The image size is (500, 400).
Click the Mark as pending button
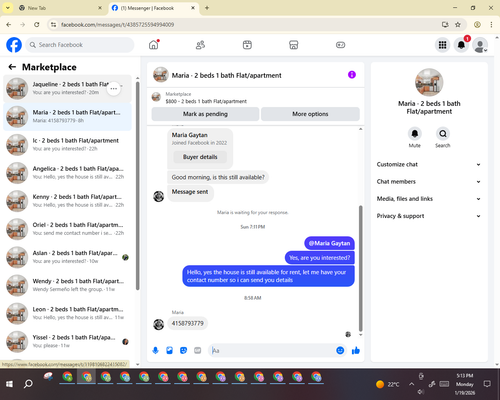point(205,114)
